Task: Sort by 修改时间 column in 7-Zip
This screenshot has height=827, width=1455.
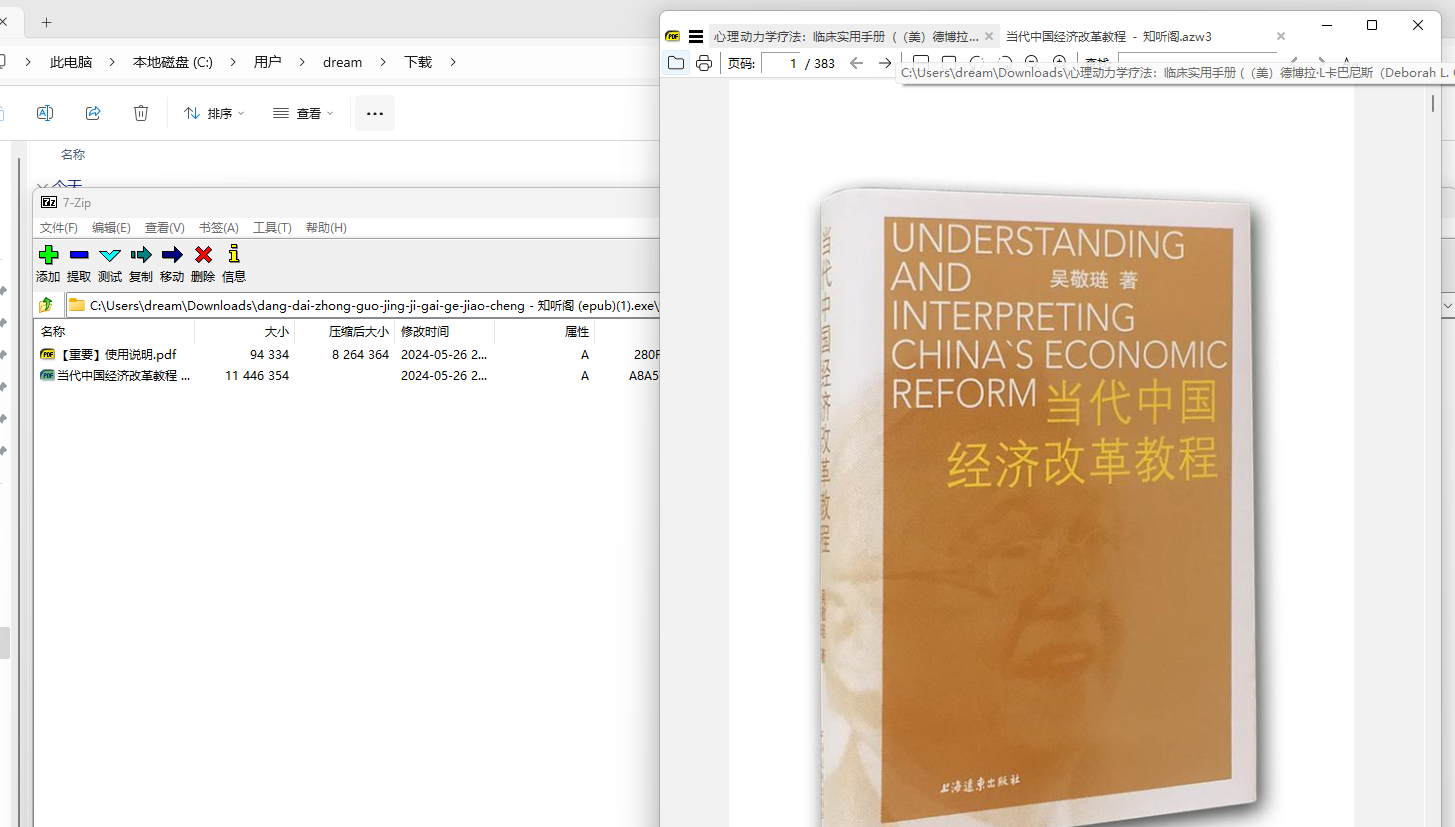Action: tap(445, 331)
